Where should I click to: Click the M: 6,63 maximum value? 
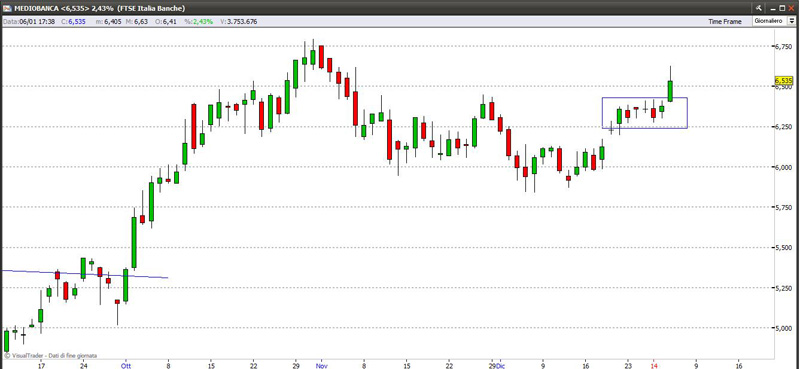point(137,22)
